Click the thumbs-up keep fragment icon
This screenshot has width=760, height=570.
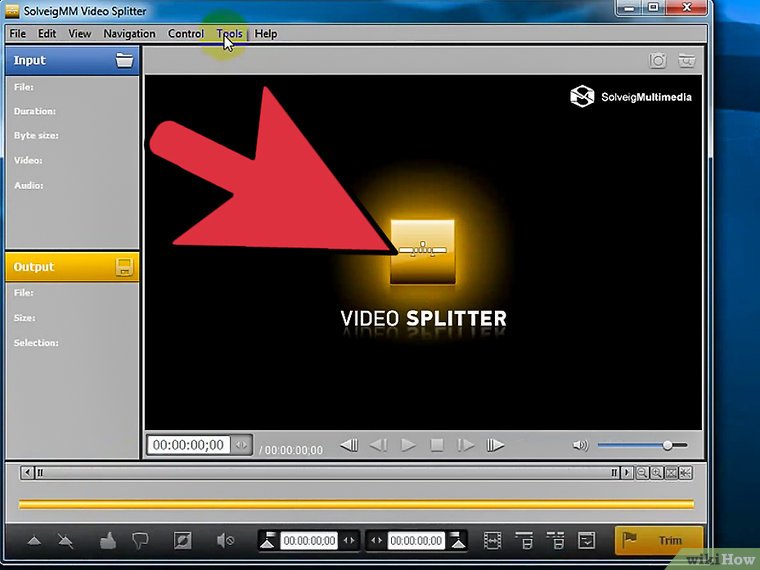[x=109, y=541]
